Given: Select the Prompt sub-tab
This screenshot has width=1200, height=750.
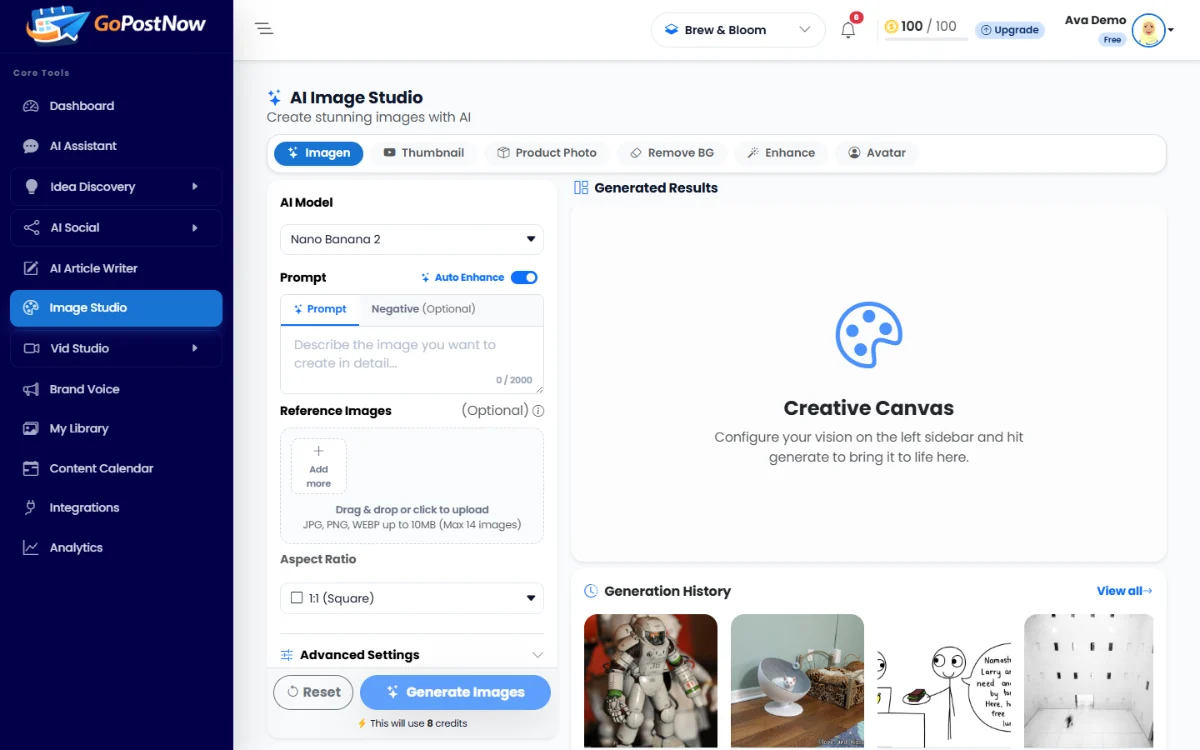Looking at the screenshot, I should point(320,309).
